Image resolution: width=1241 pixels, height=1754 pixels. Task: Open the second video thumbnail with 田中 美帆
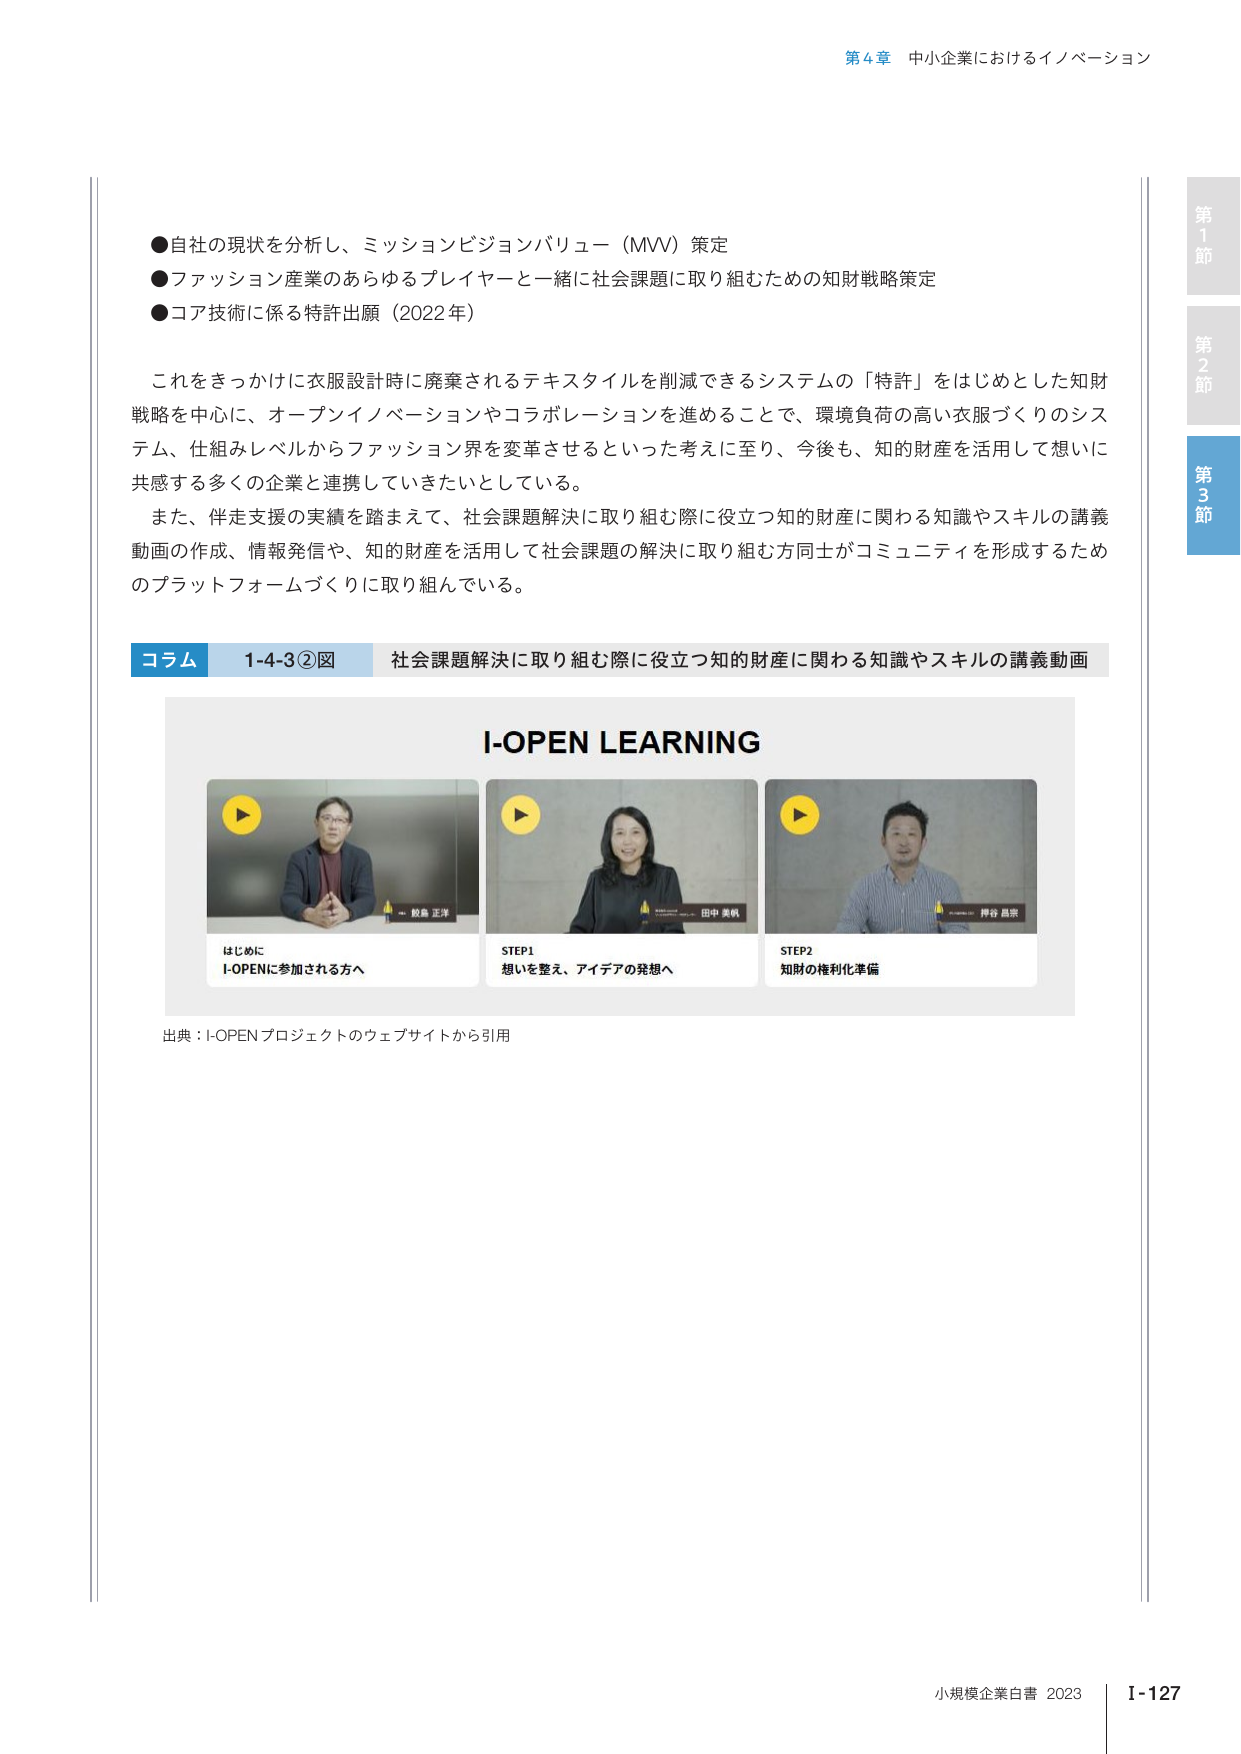click(x=622, y=857)
